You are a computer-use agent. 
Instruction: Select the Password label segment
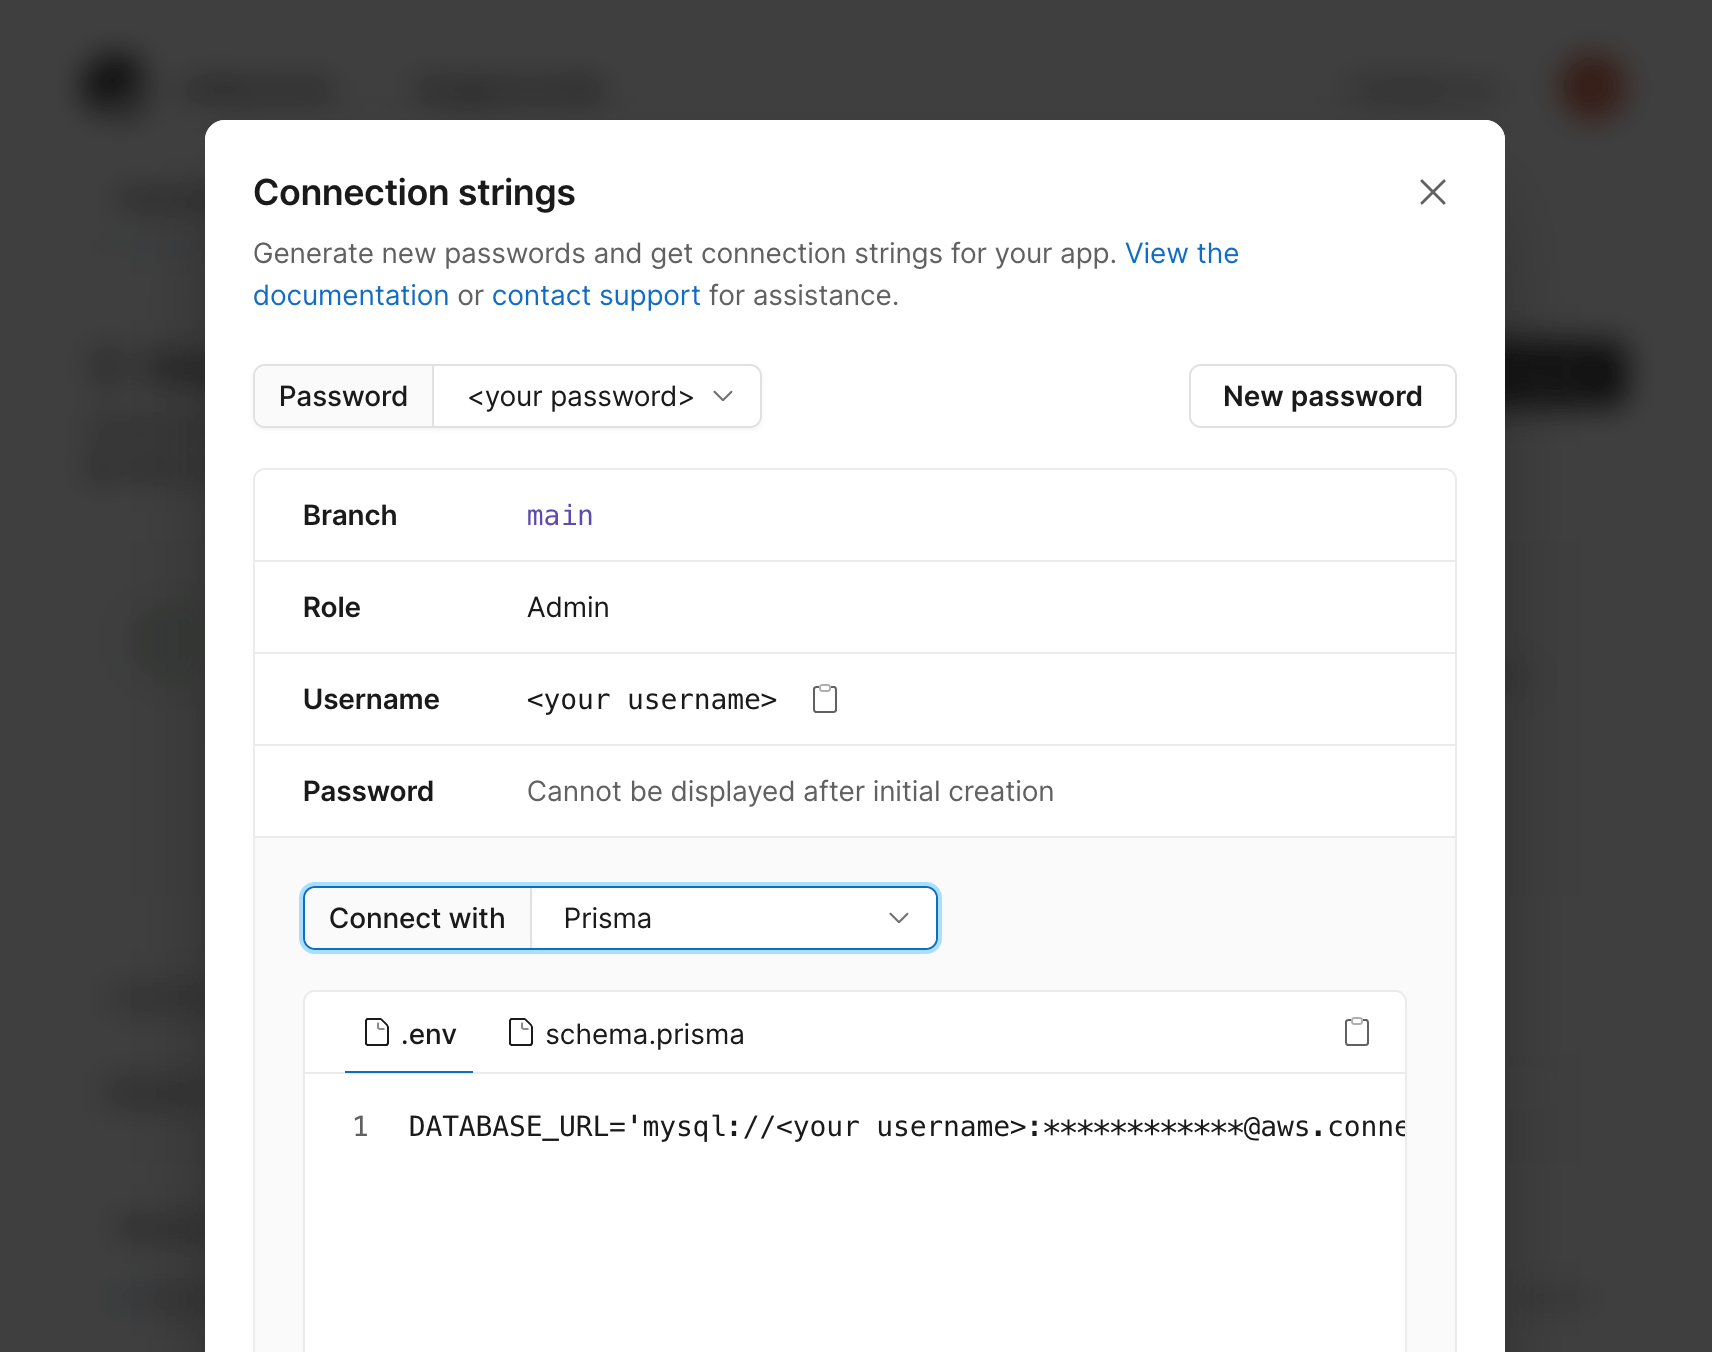click(x=343, y=396)
